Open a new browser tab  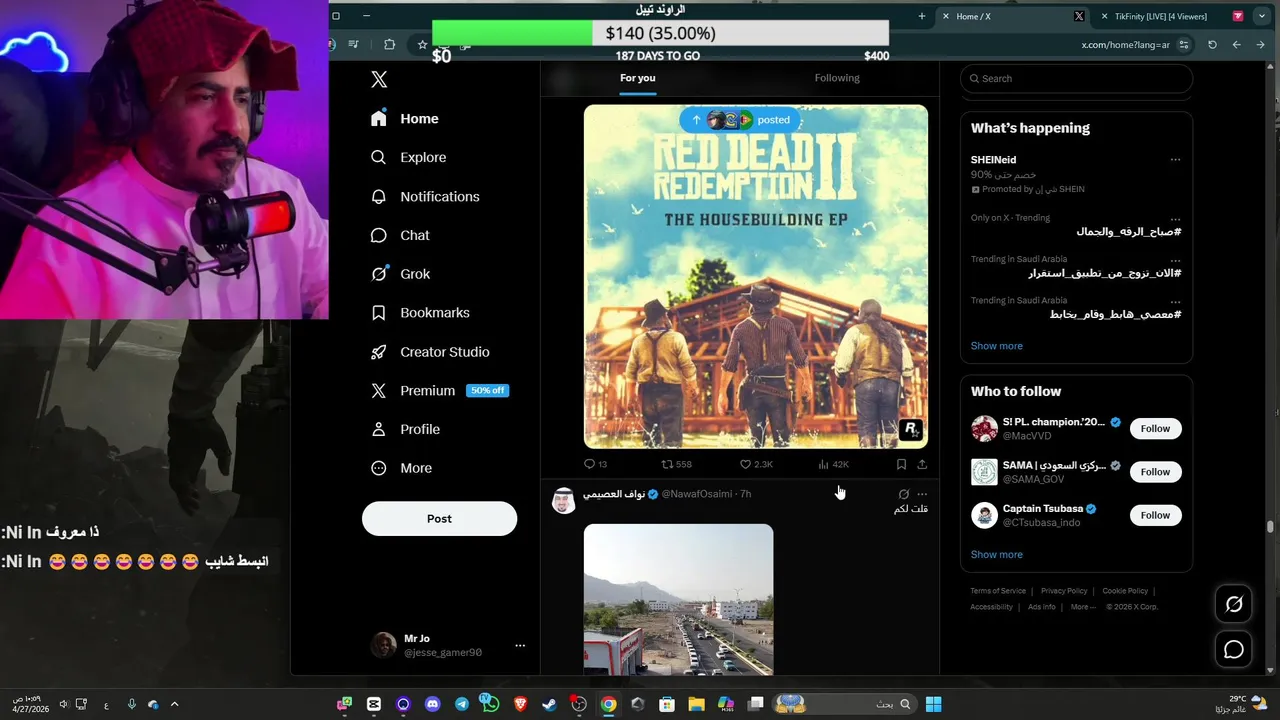(x=922, y=16)
